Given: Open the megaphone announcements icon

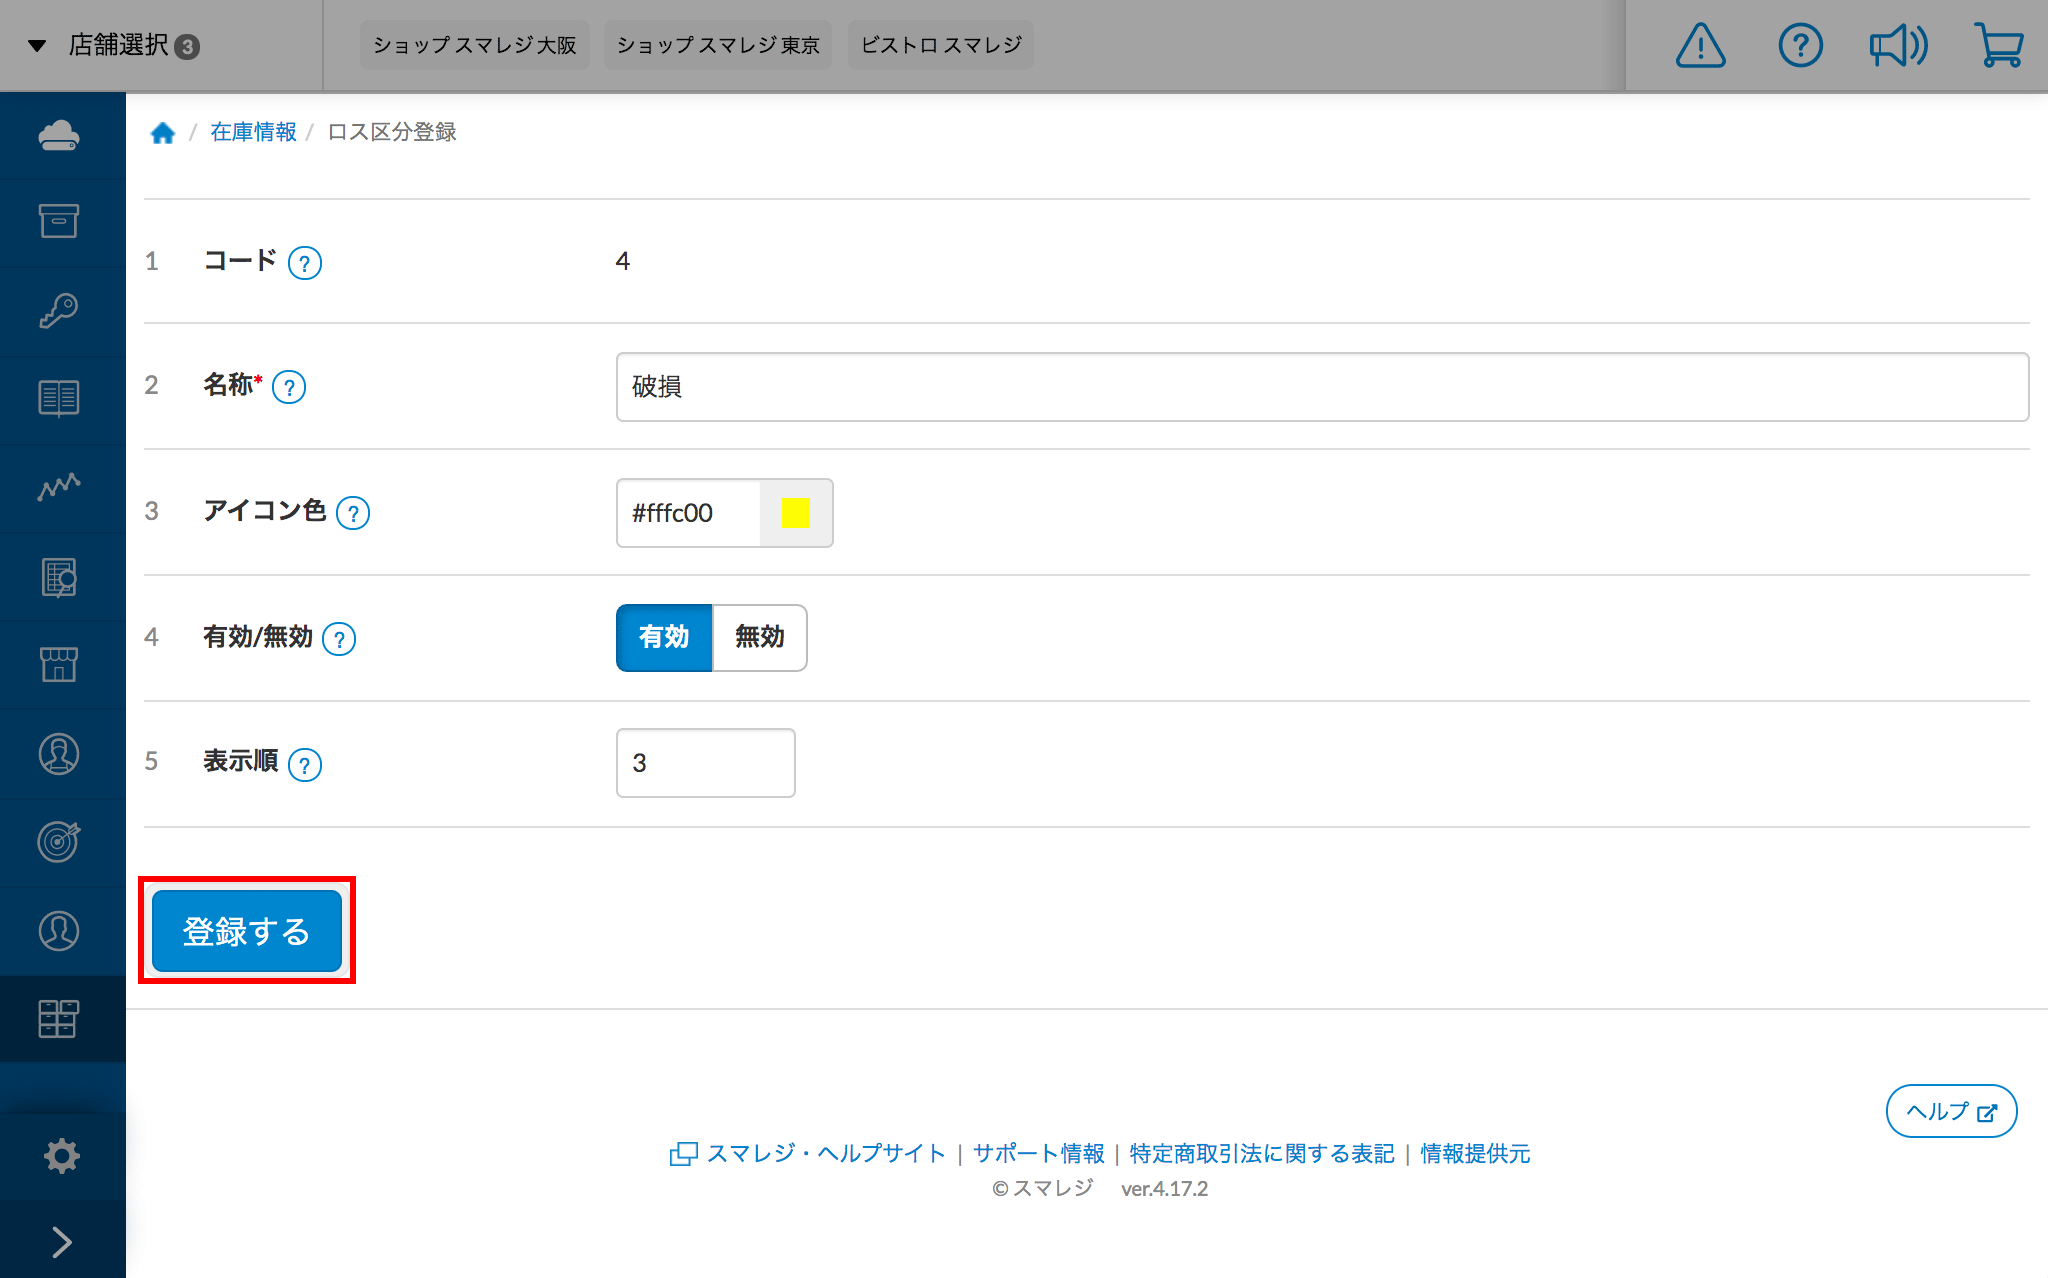Looking at the screenshot, I should (1898, 46).
